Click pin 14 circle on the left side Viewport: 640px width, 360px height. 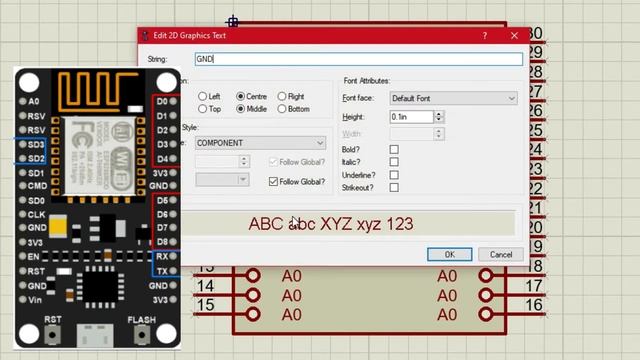click(x=253, y=295)
